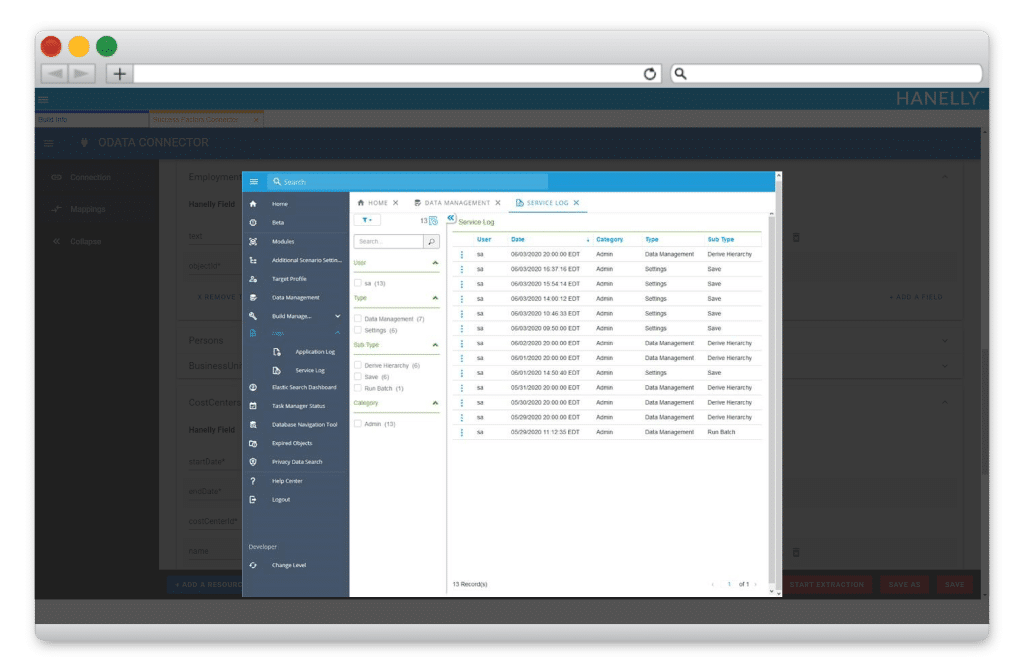Image resolution: width=1024 pixels, height=666 pixels.
Task: Click the Target Profile icon
Action: 253,279
